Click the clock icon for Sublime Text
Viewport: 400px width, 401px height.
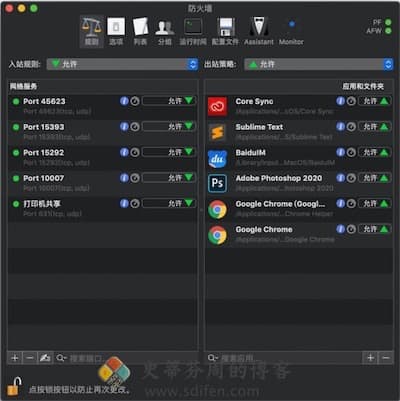351,127
